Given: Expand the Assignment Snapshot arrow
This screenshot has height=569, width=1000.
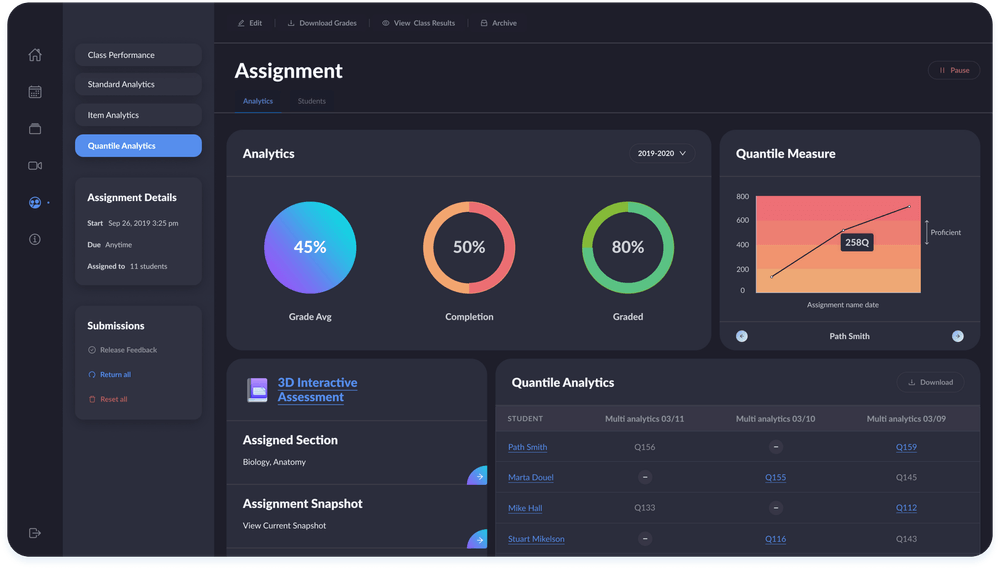Looking at the screenshot, I should [479, 541].
